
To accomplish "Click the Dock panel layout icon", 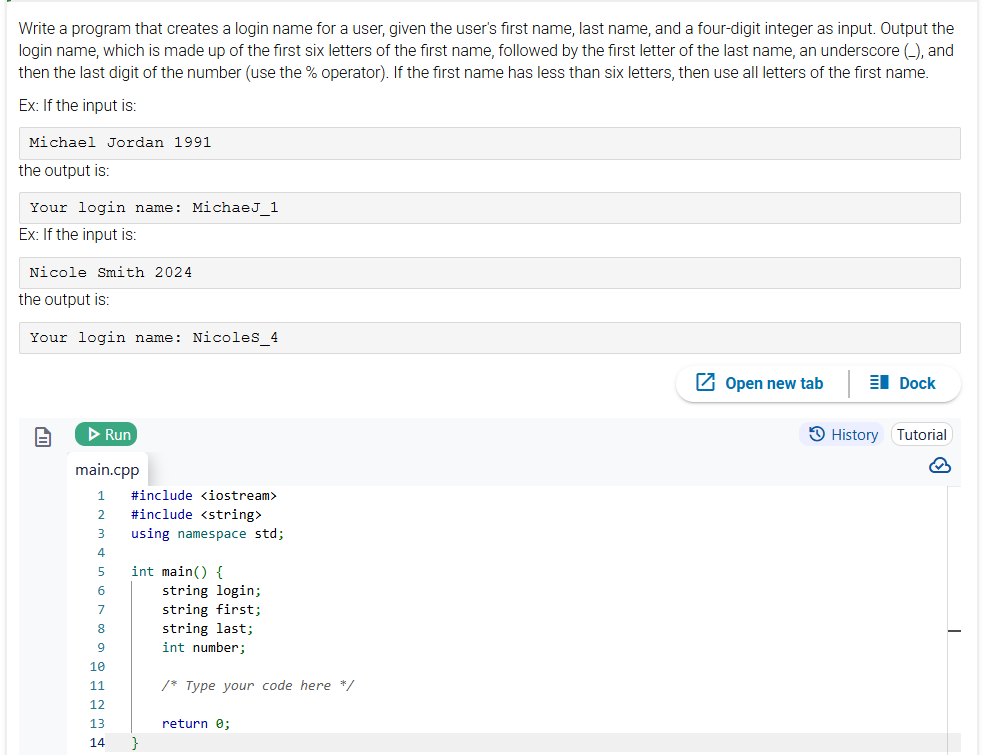I will [877, 383].
